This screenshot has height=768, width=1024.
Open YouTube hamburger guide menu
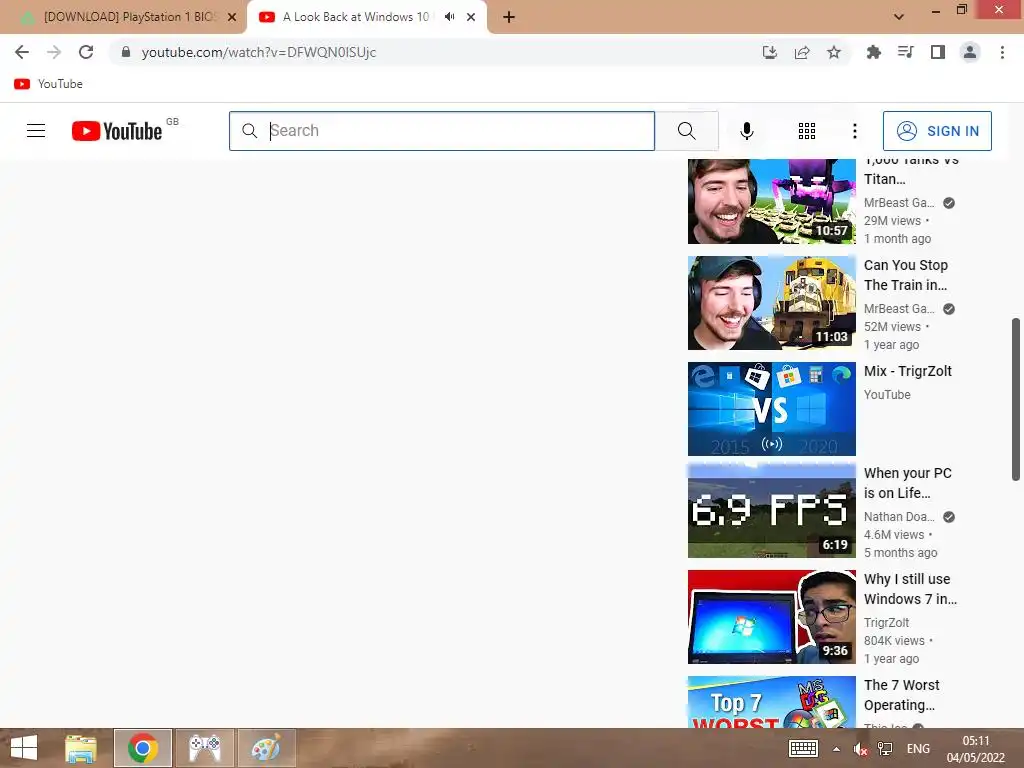pyautogui.click(x=36, y=131)
